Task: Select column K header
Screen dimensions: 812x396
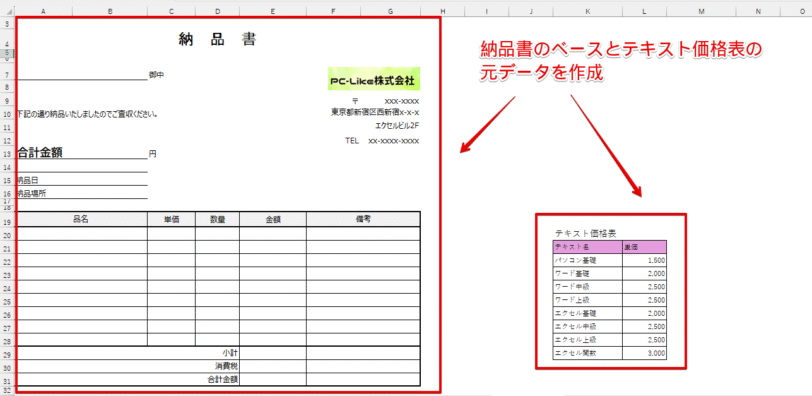Action: click(587, 11)
